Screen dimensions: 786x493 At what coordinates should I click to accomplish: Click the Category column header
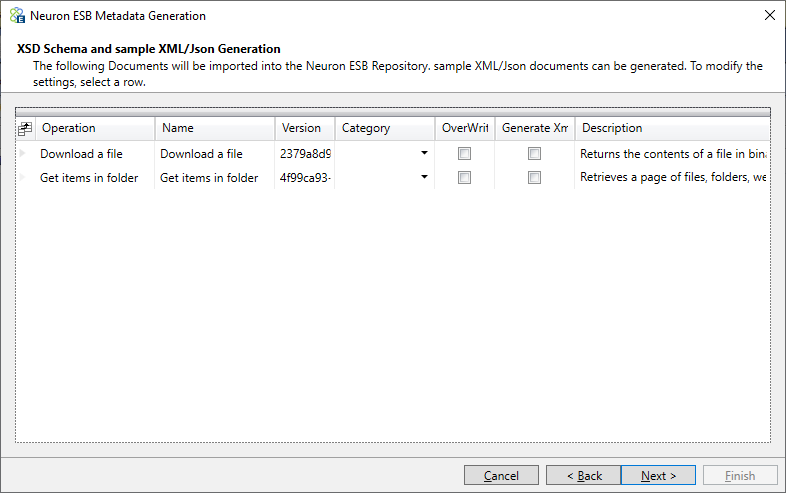[384, 128]
